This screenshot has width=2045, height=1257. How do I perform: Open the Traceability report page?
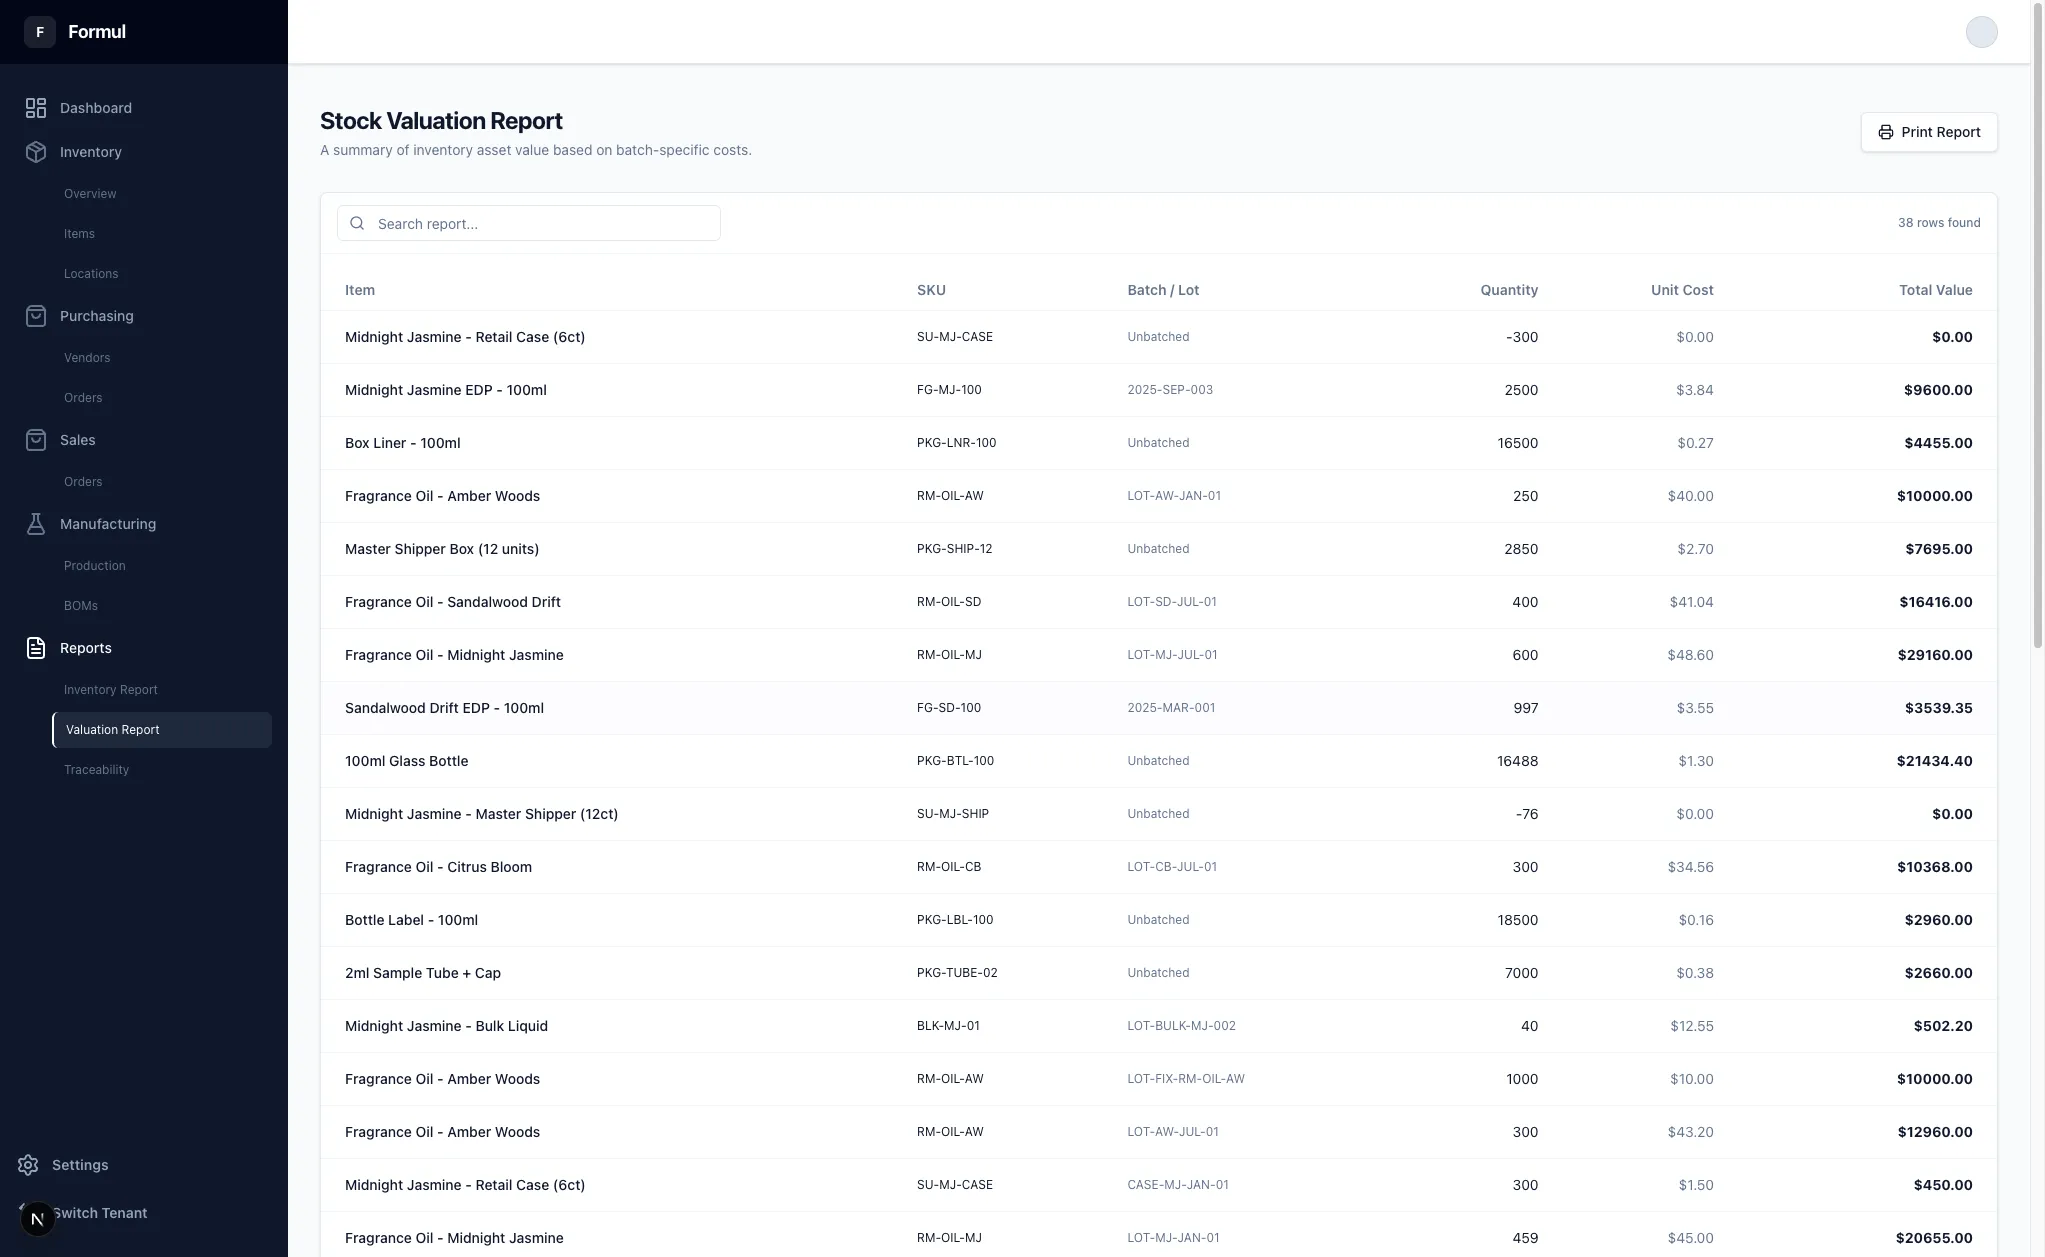click(x=96, y=770)
